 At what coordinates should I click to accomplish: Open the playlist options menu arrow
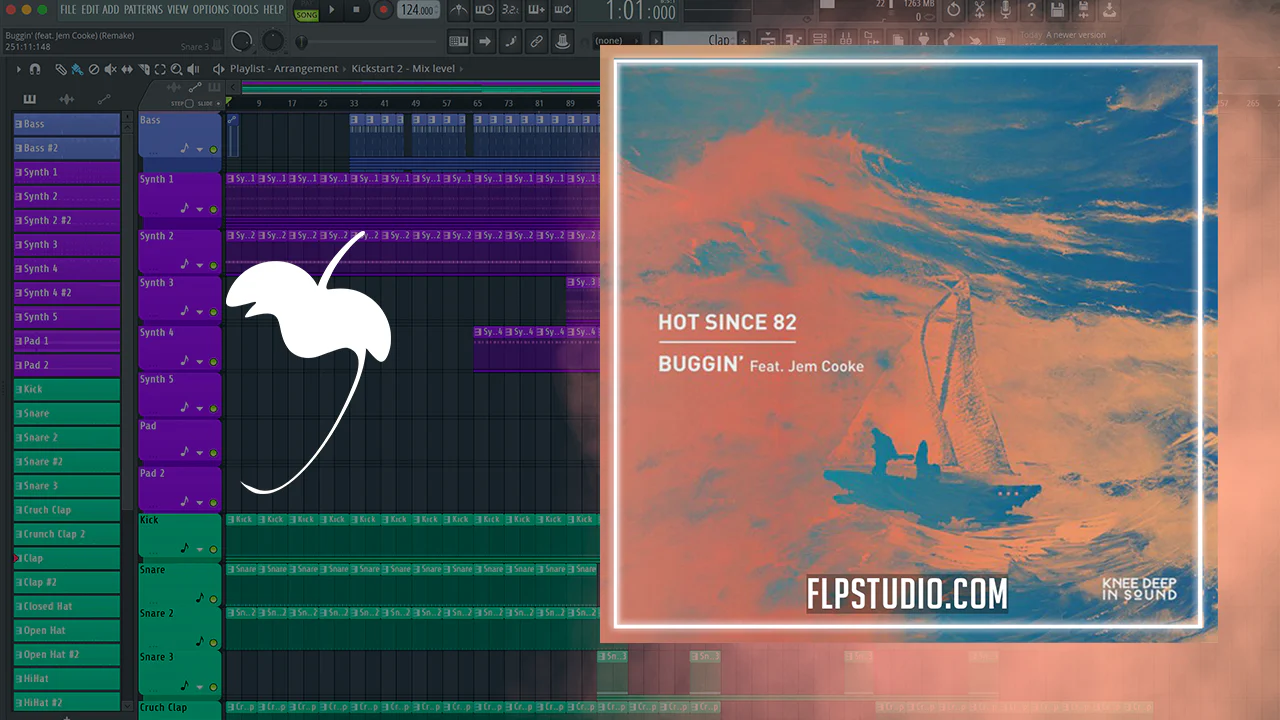tap(17, 69)
